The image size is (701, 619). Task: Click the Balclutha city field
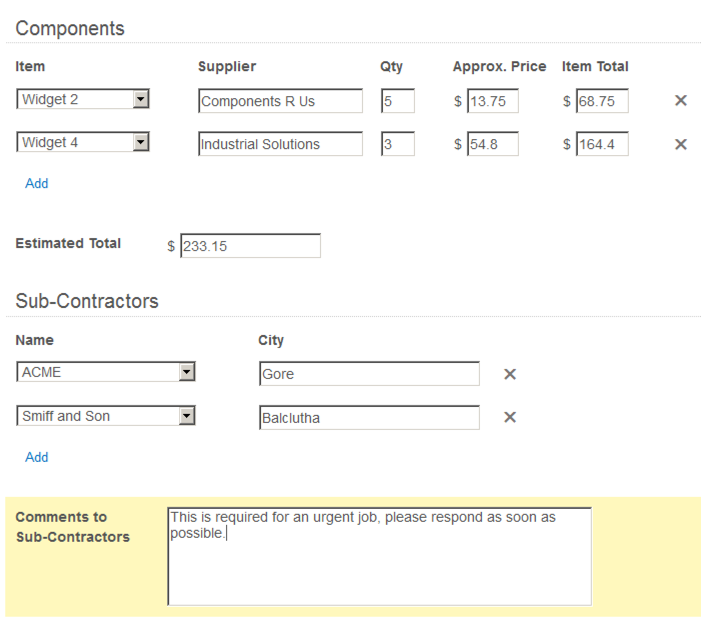pyautogui.click(x=368, y=418)
